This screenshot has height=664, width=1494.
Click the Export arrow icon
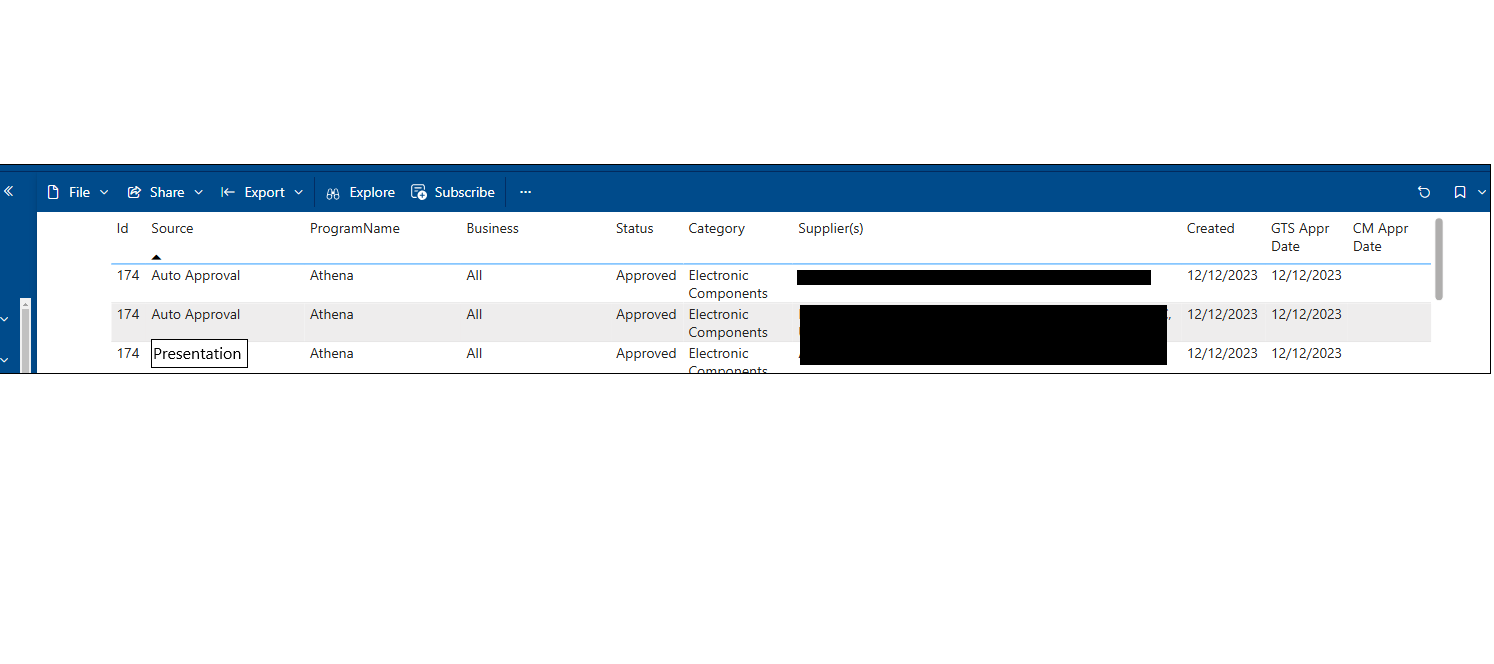click(228, 192)
